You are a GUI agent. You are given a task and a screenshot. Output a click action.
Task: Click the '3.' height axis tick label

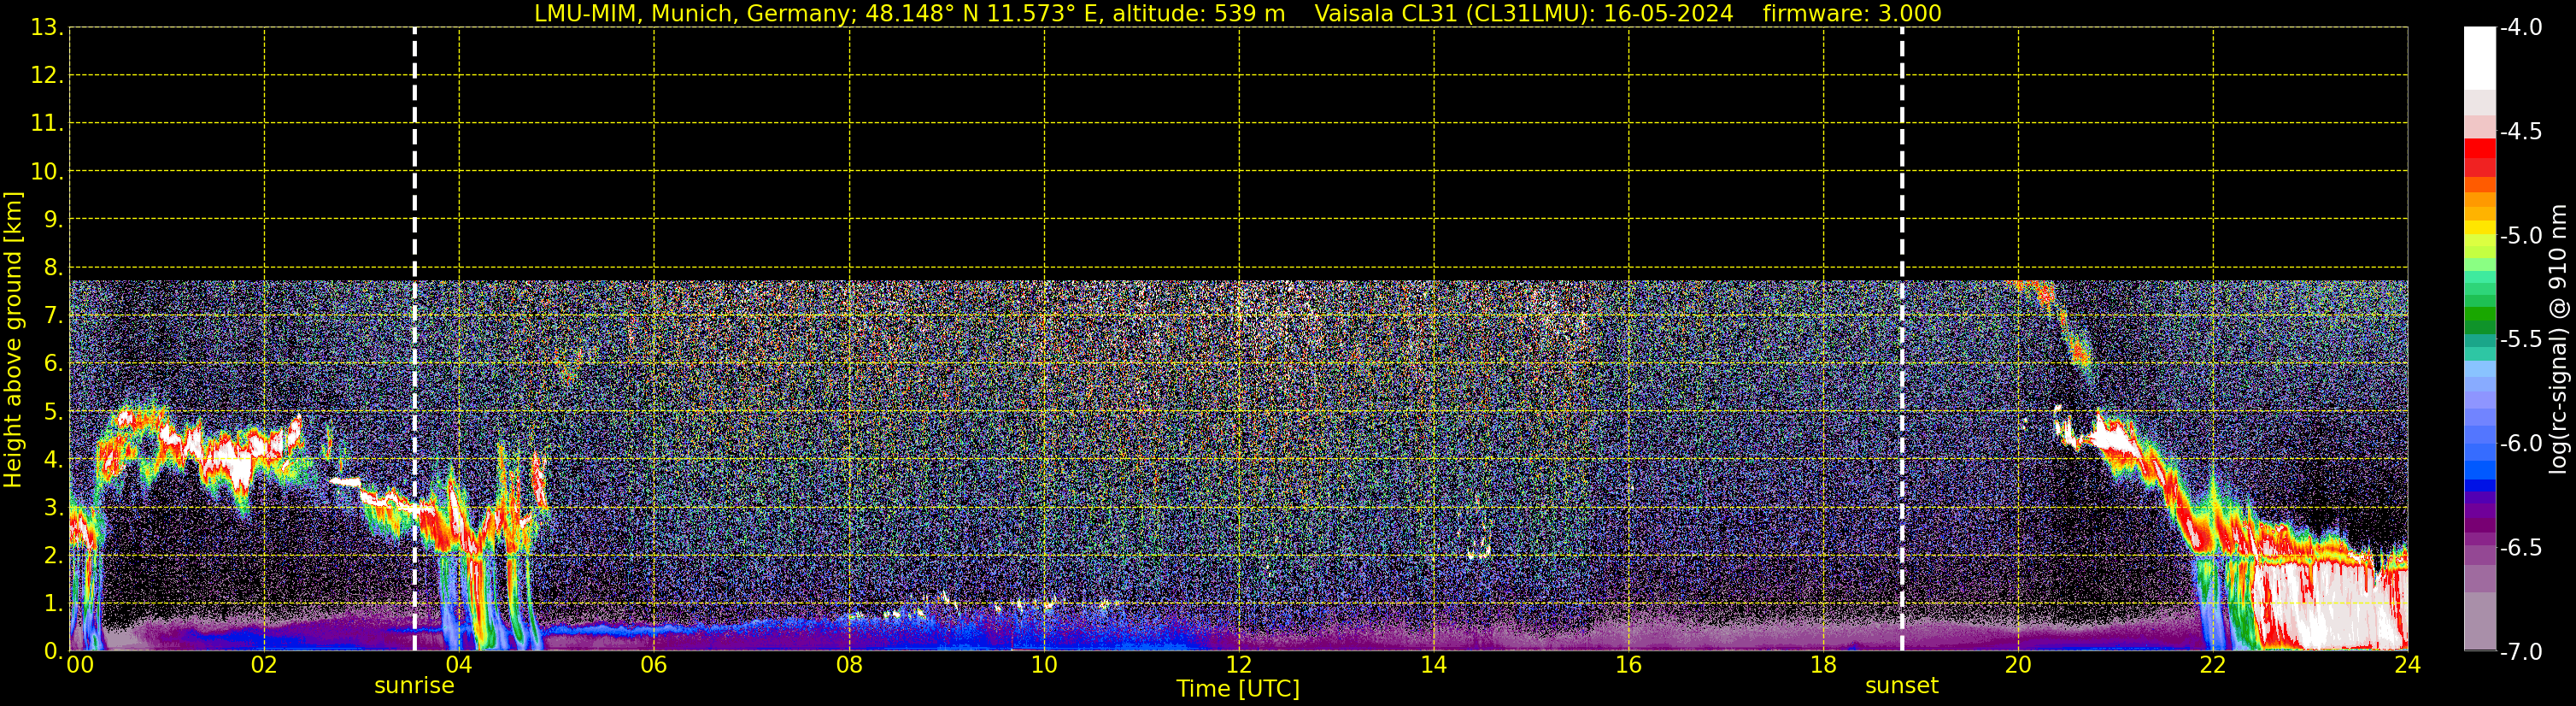53,508
